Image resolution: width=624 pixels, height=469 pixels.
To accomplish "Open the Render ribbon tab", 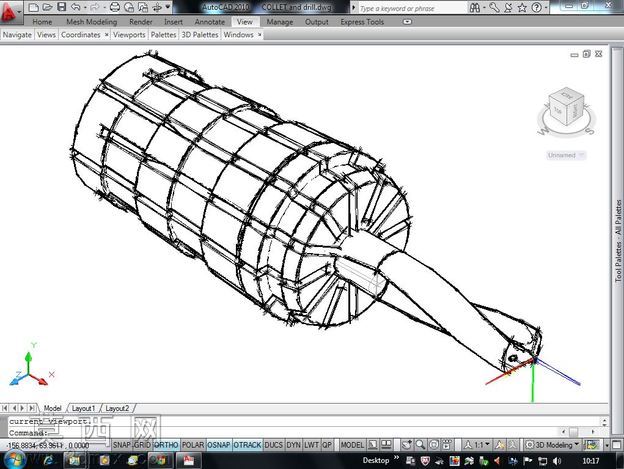I will [x=140, y=22].
